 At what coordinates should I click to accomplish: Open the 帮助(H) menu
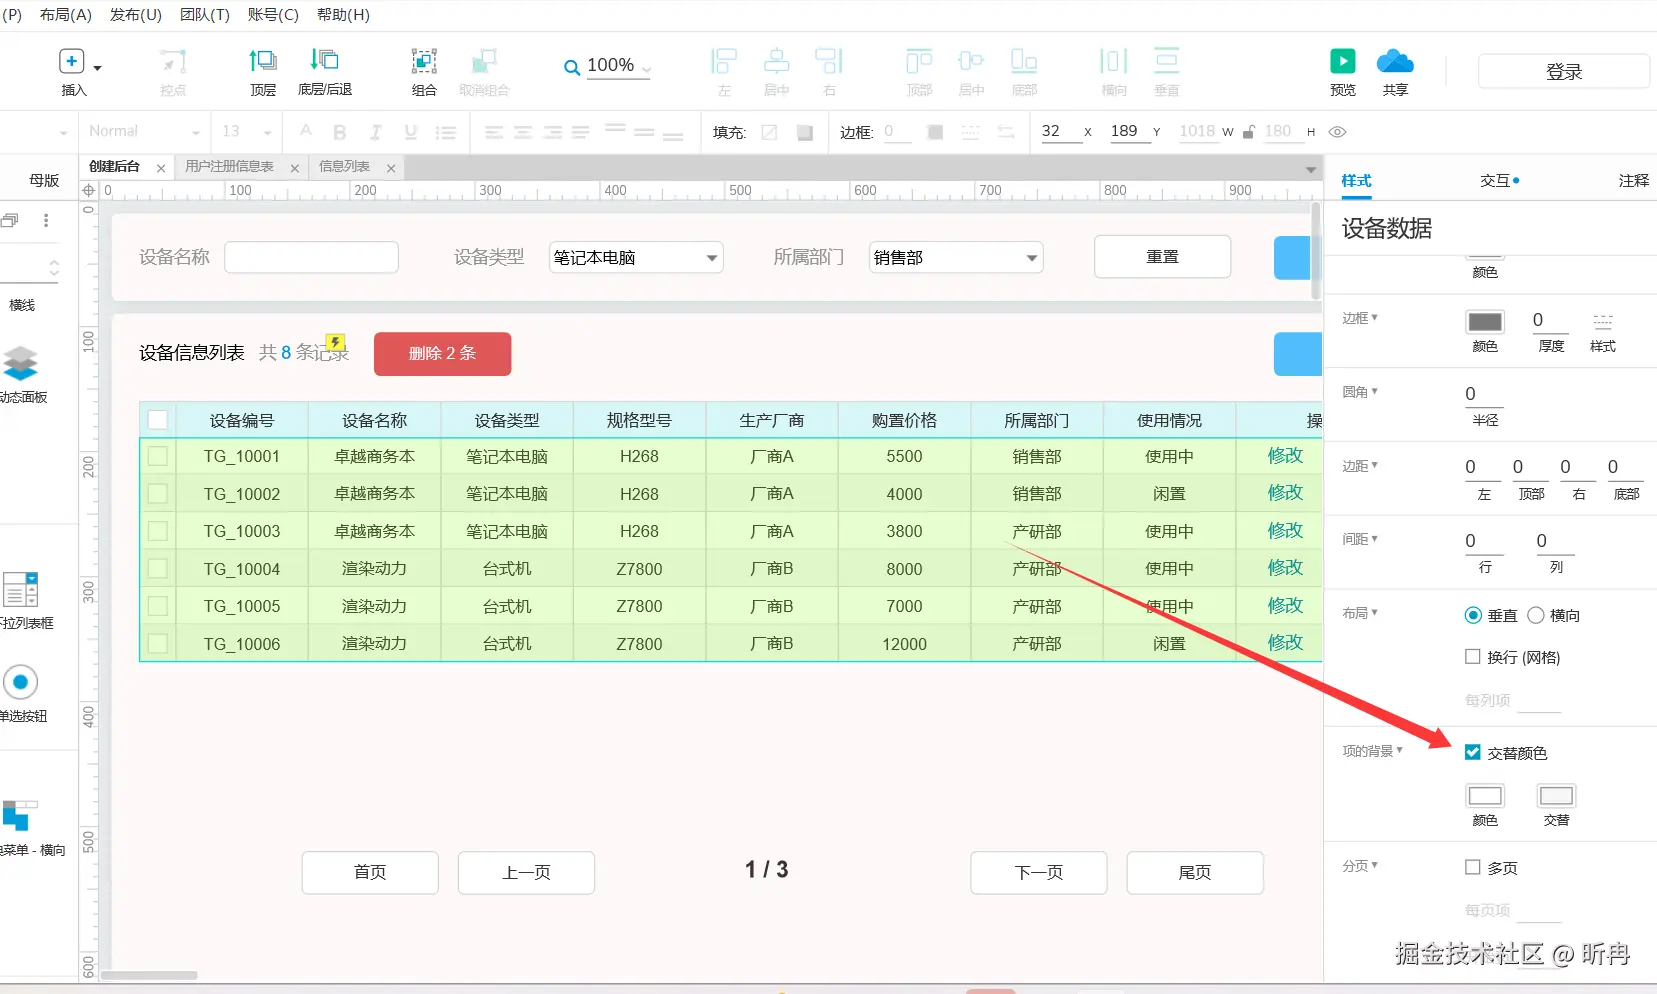pos(343,15)
